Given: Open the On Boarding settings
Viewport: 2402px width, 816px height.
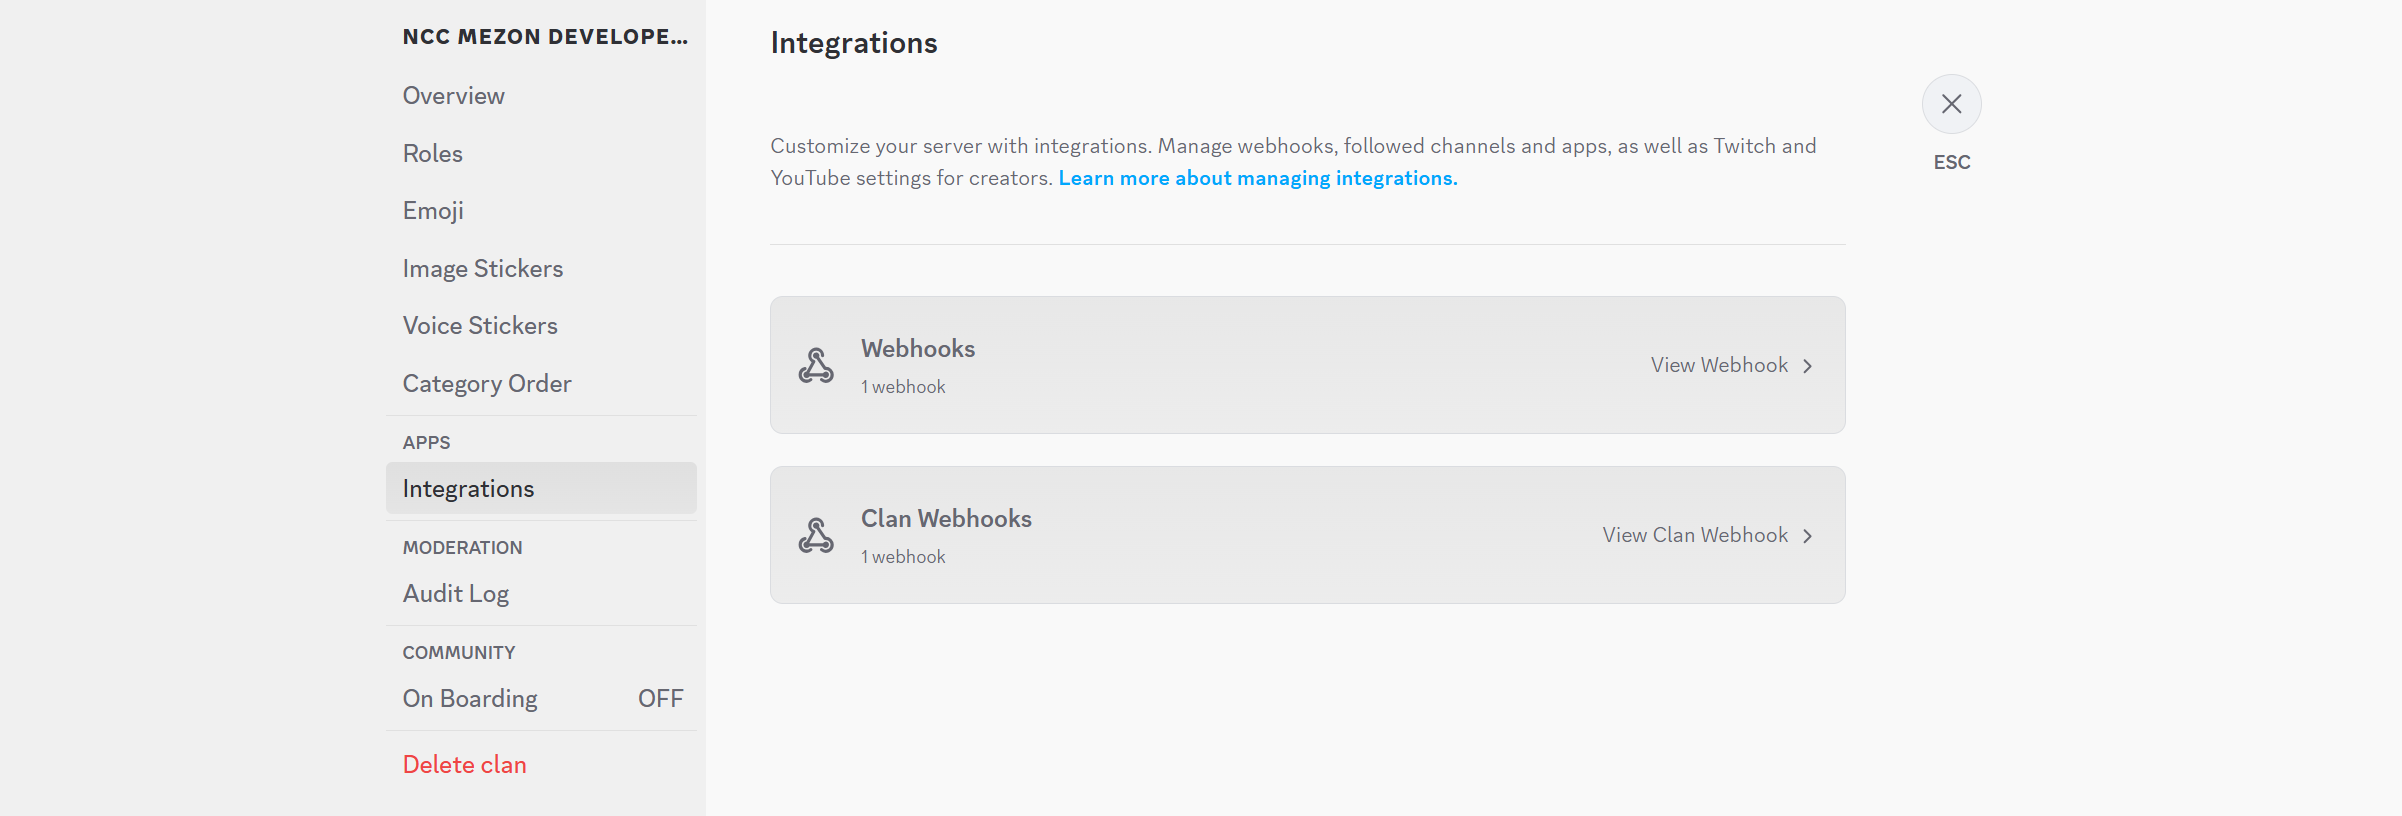Looking at the screenshot, I should 470,698.
